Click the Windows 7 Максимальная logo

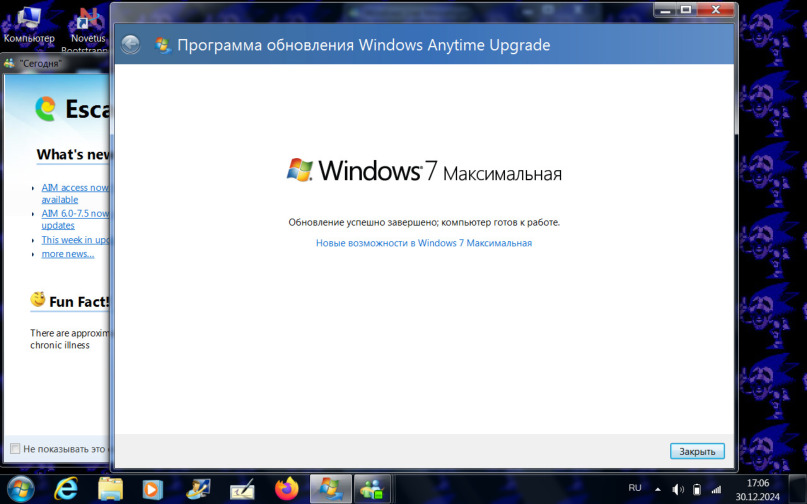(x=424, y=170)
